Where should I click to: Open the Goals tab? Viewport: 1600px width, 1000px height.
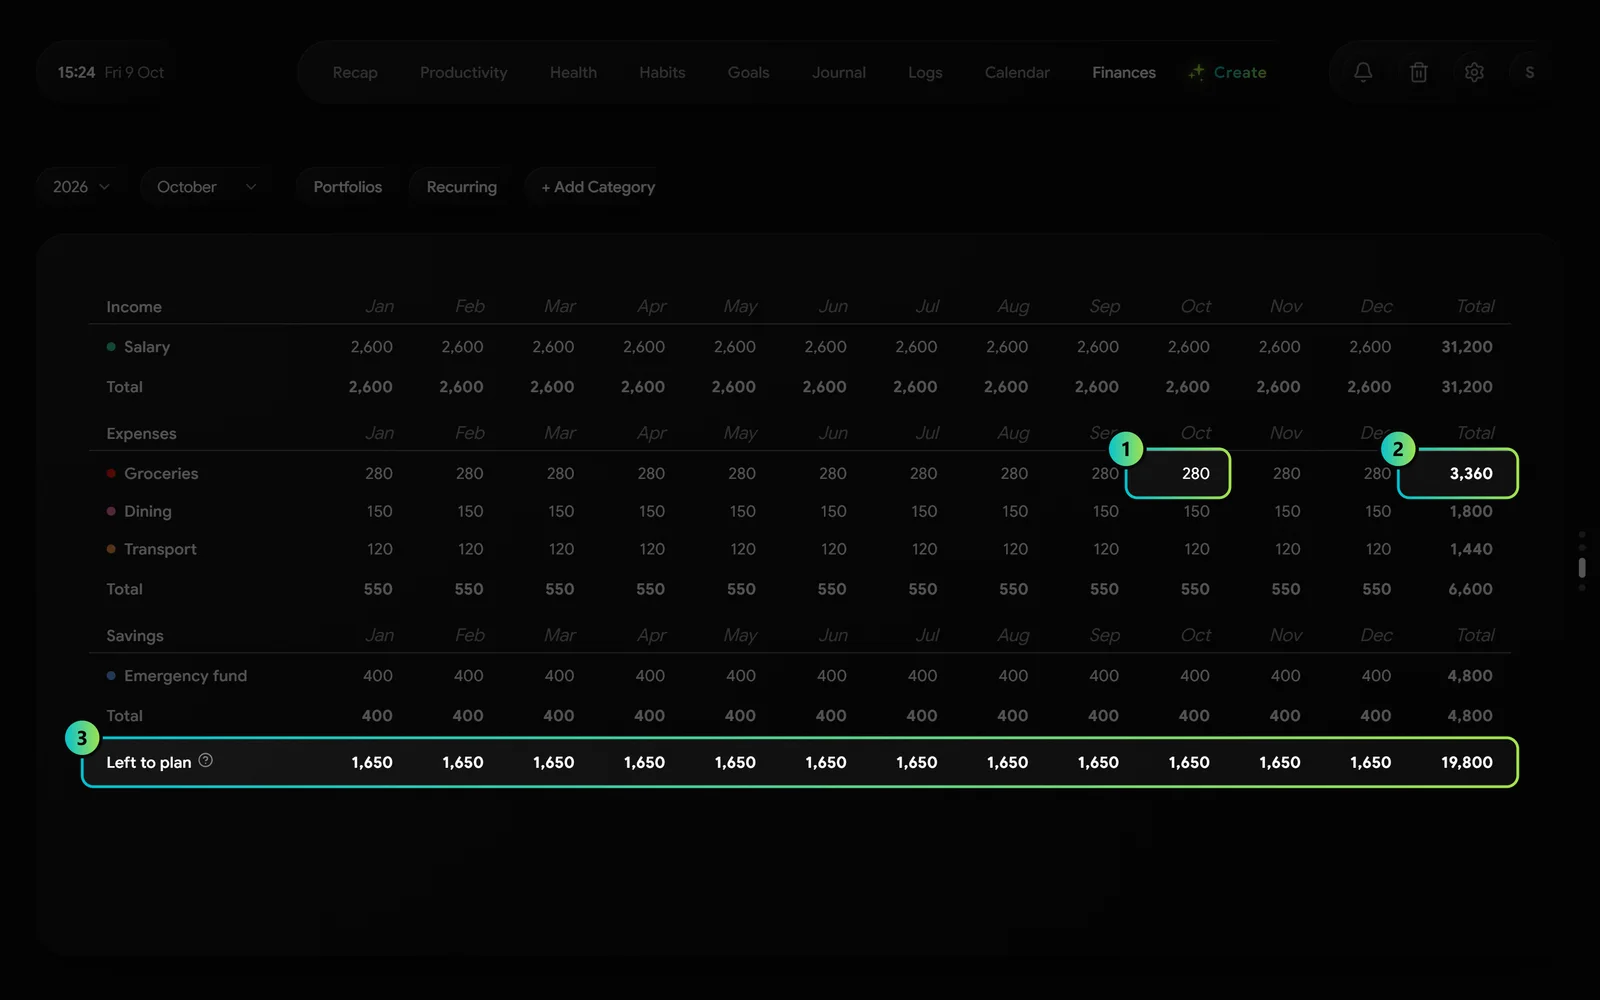click(x=748, y=72)
